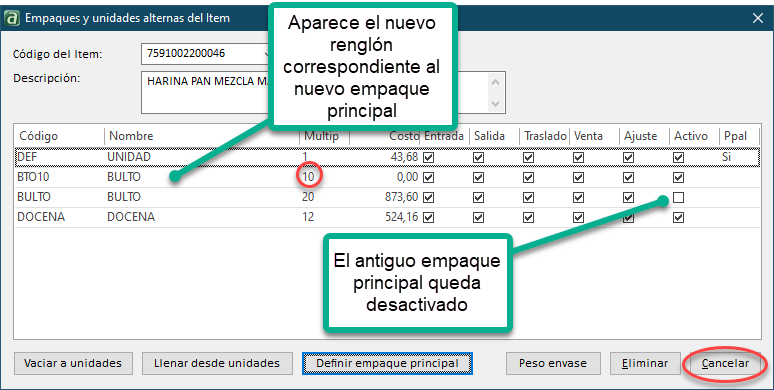Select the DOCENA code cell

pyautogui.click(x=41, y=217)
